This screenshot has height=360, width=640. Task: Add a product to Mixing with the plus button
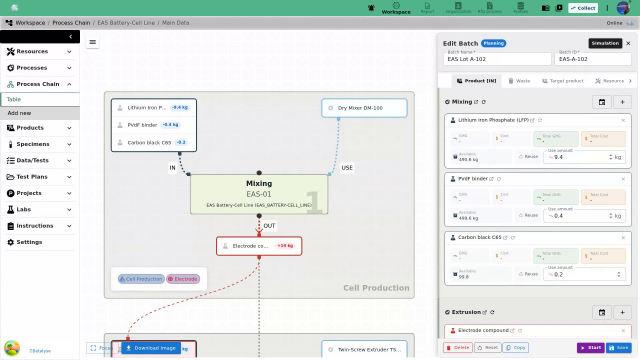coord(622,102)
